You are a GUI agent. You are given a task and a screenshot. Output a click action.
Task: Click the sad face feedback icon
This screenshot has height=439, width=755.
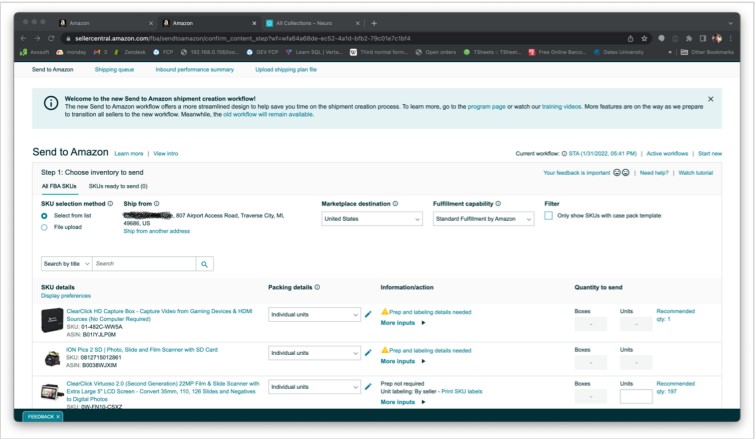(x=625, y=172)
